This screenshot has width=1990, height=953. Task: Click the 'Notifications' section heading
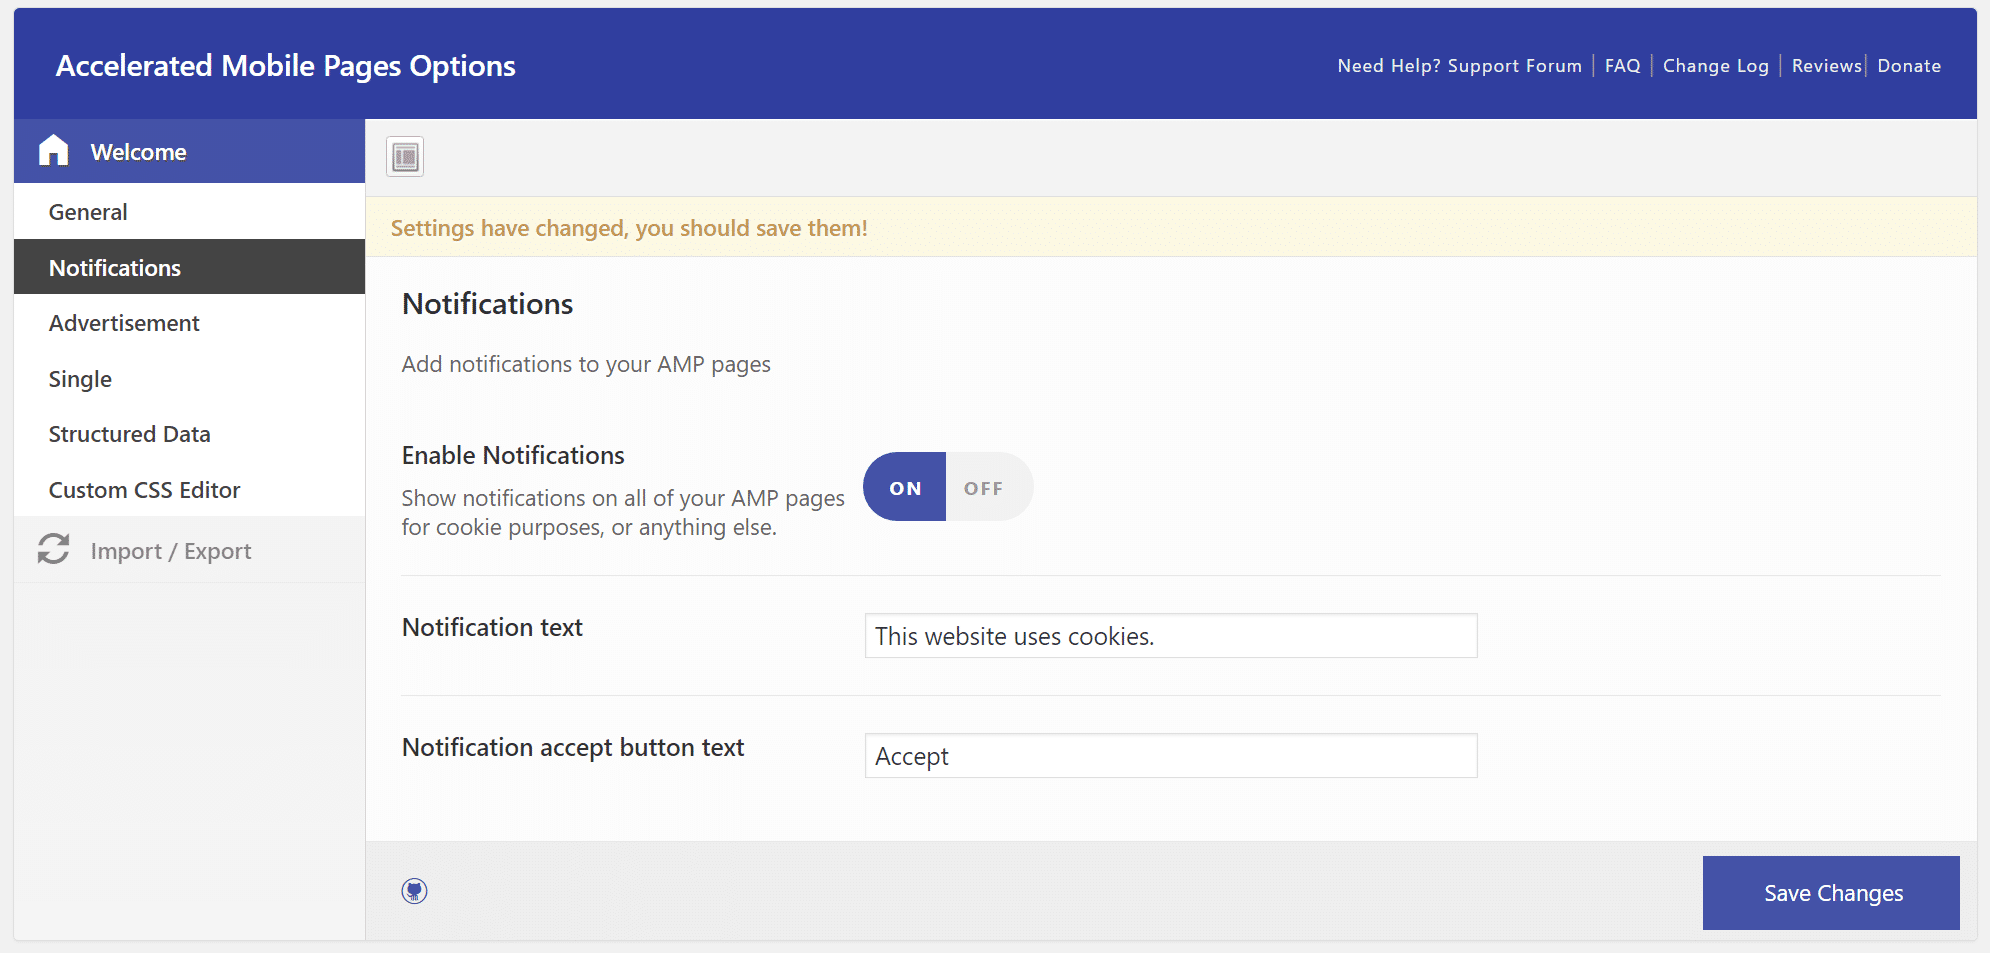point(487,304)
